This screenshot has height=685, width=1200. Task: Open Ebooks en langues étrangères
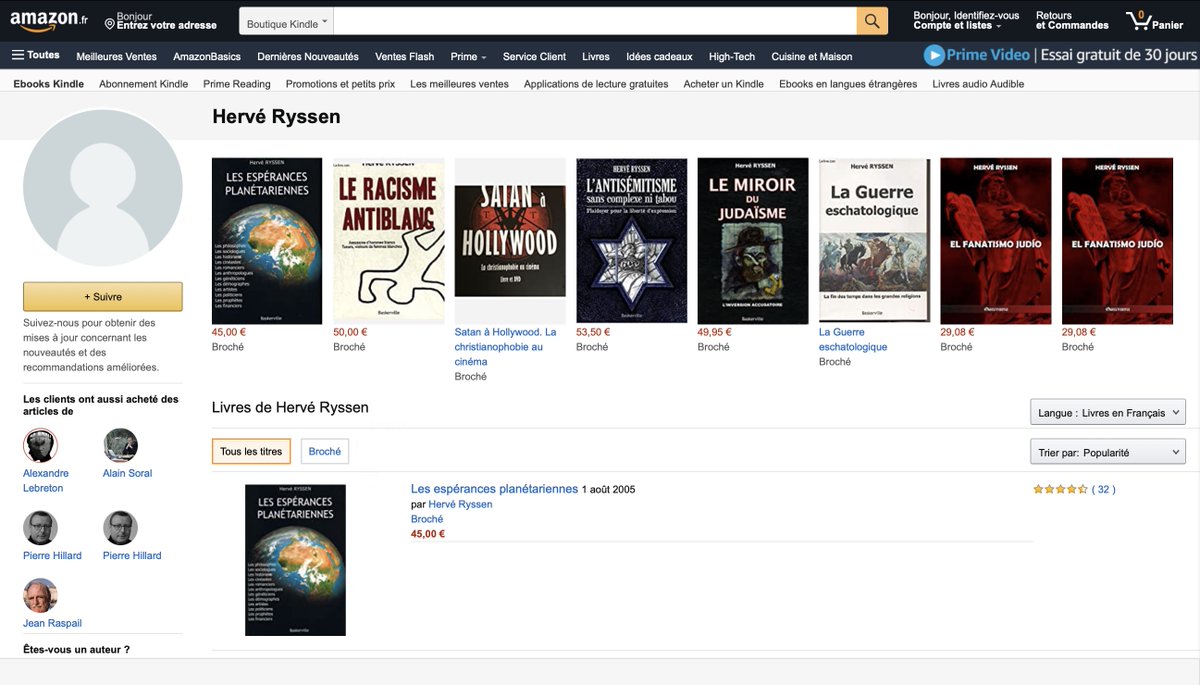click(x=848, y=84)
